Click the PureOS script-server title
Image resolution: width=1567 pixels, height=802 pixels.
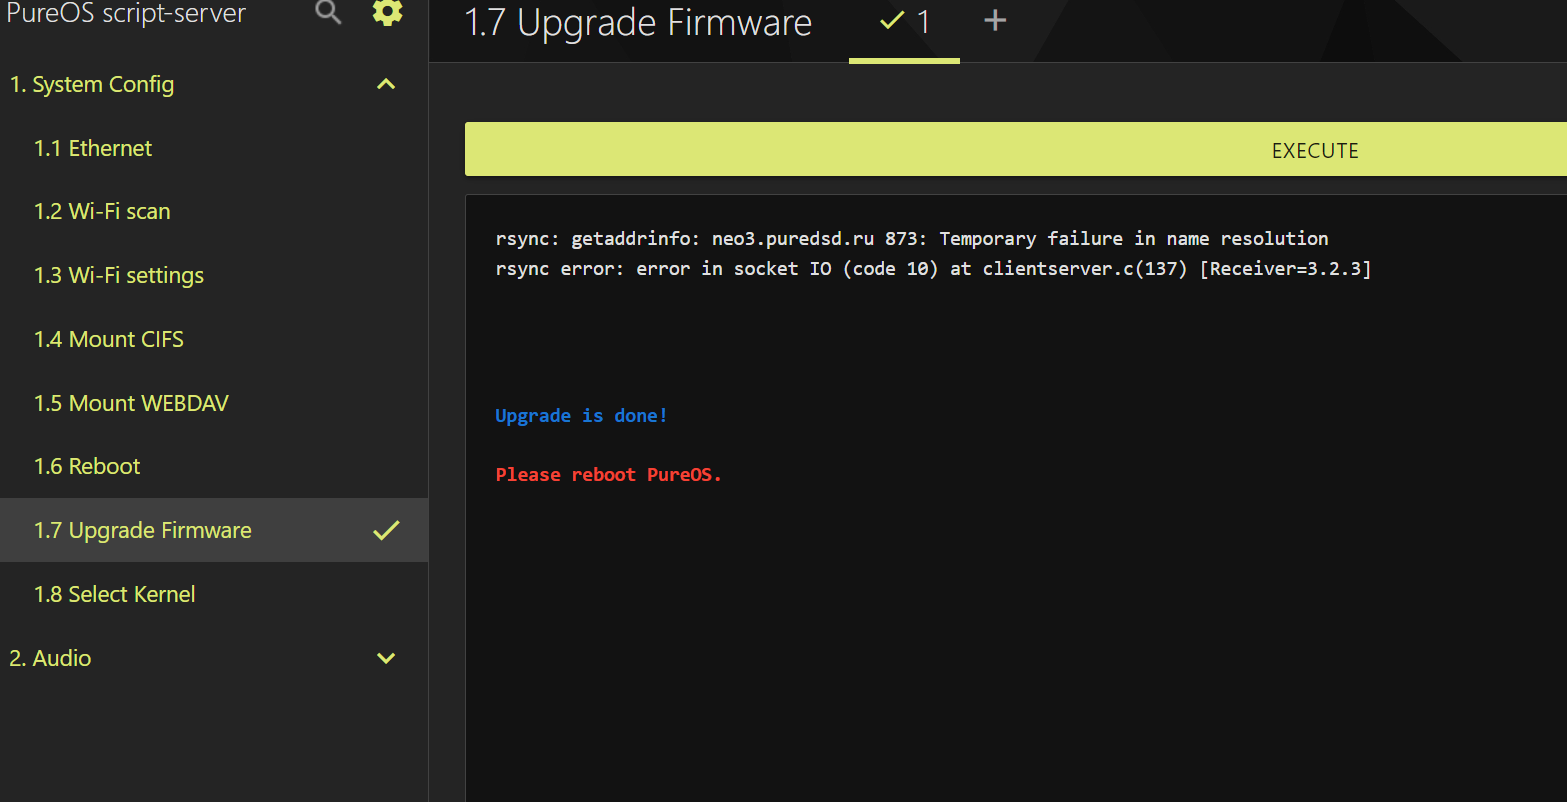(x=126, y=14)
